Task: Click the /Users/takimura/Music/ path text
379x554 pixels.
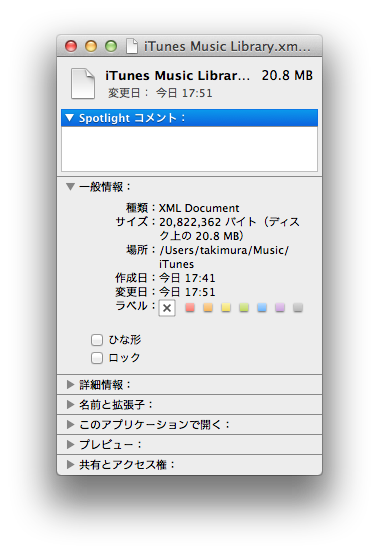Action: click(x=224, y=250)
